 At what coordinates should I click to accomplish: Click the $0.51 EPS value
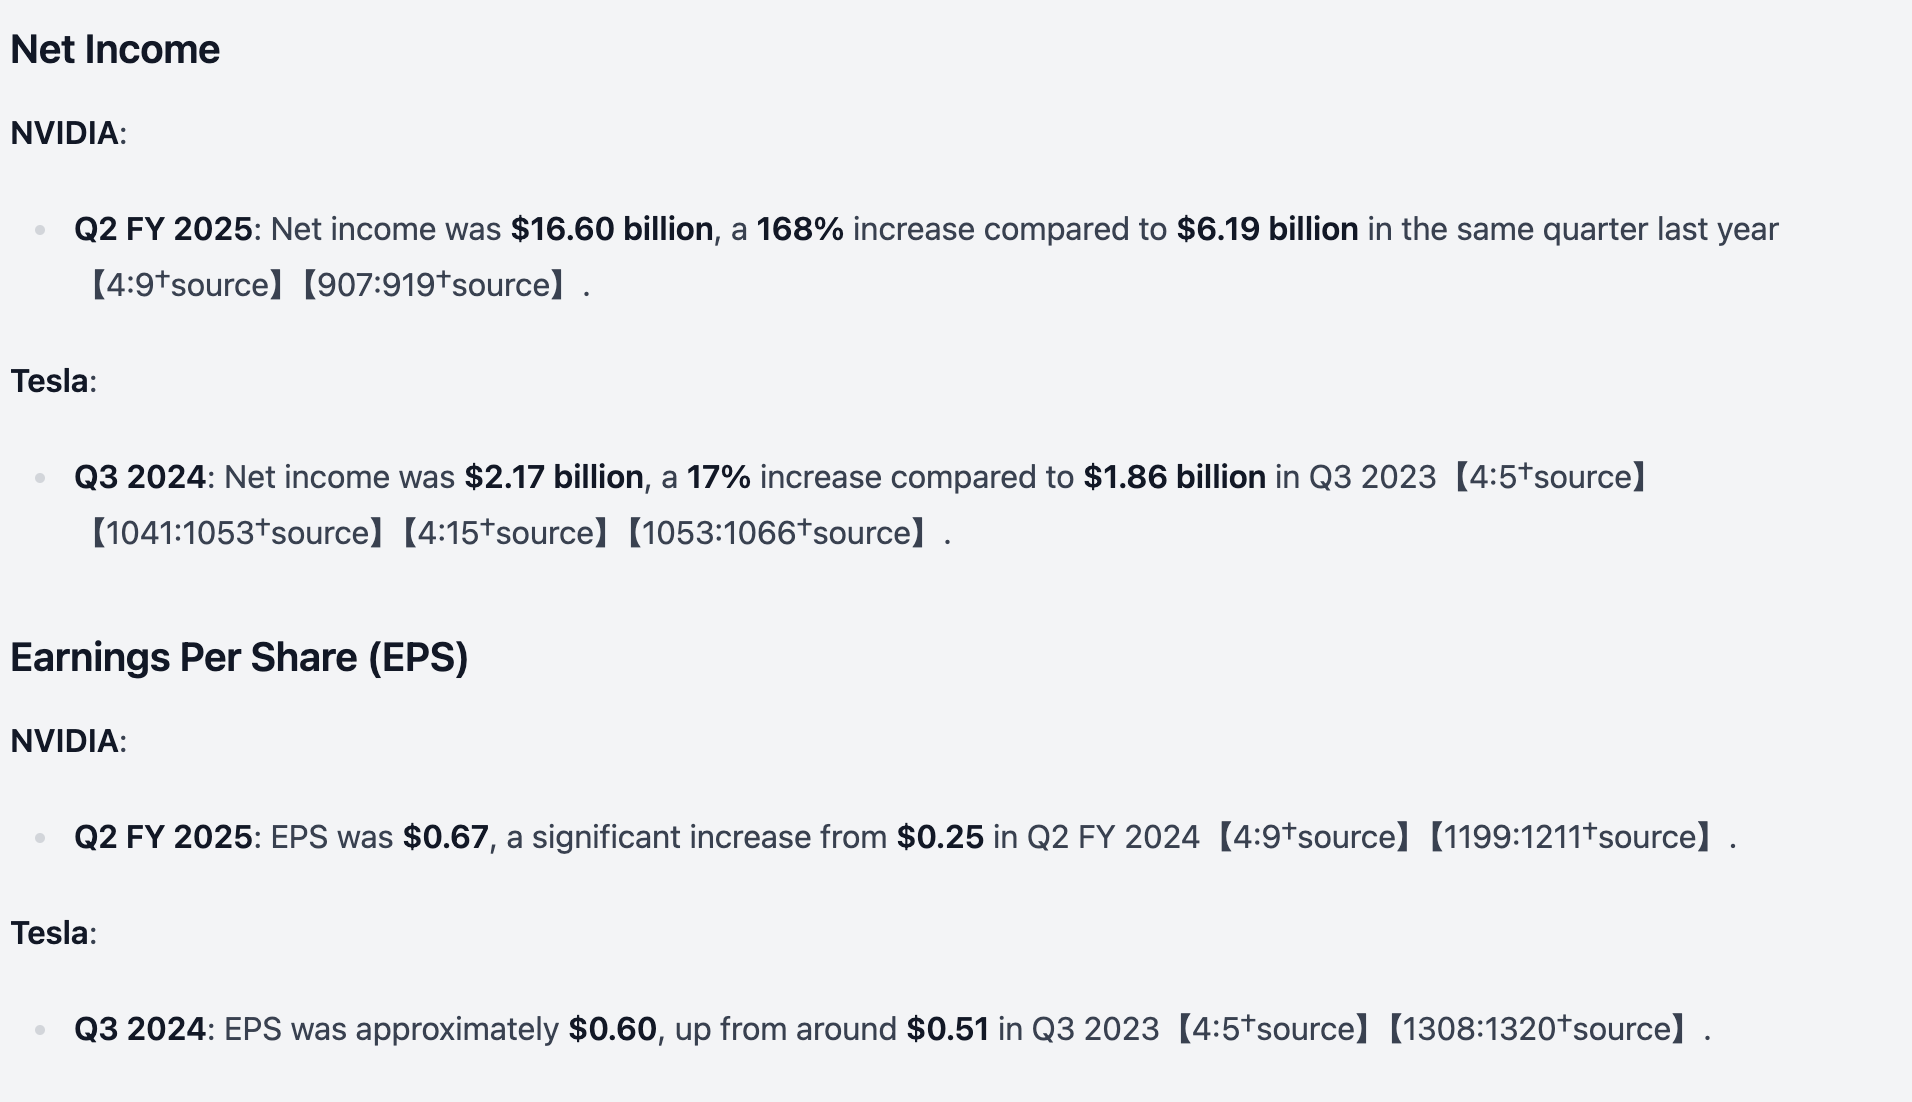coord(947,1030)
